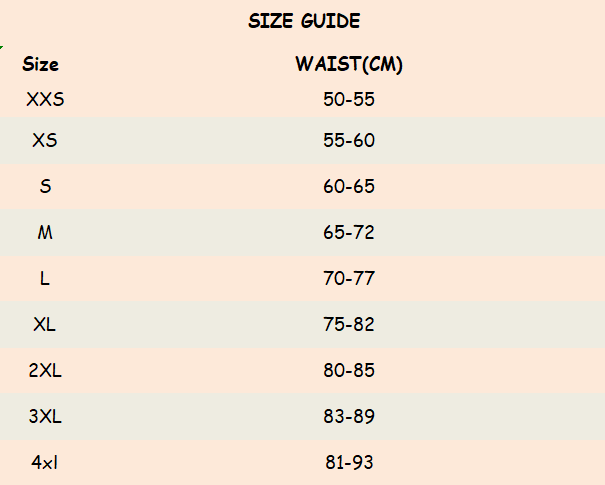Viewport: 605px width, 485px height.
Task: Click the WAIST(CM) column header
Action: pyautogui.click(x=349, y=65)
